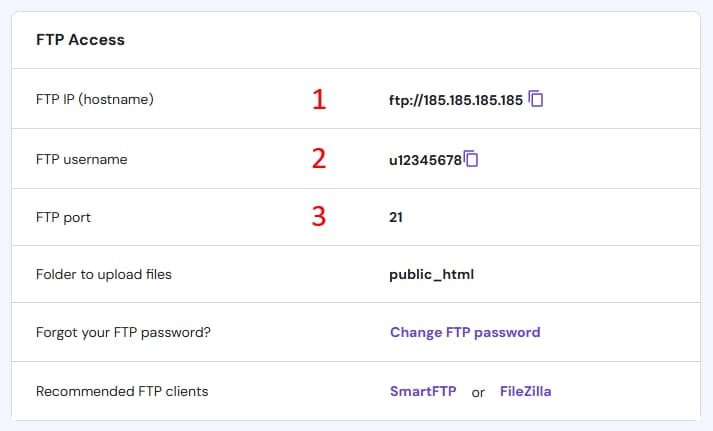This screenshot has height=431, width=713.
Task: Click the red number 2 annotation
Action: pos(319,159)
